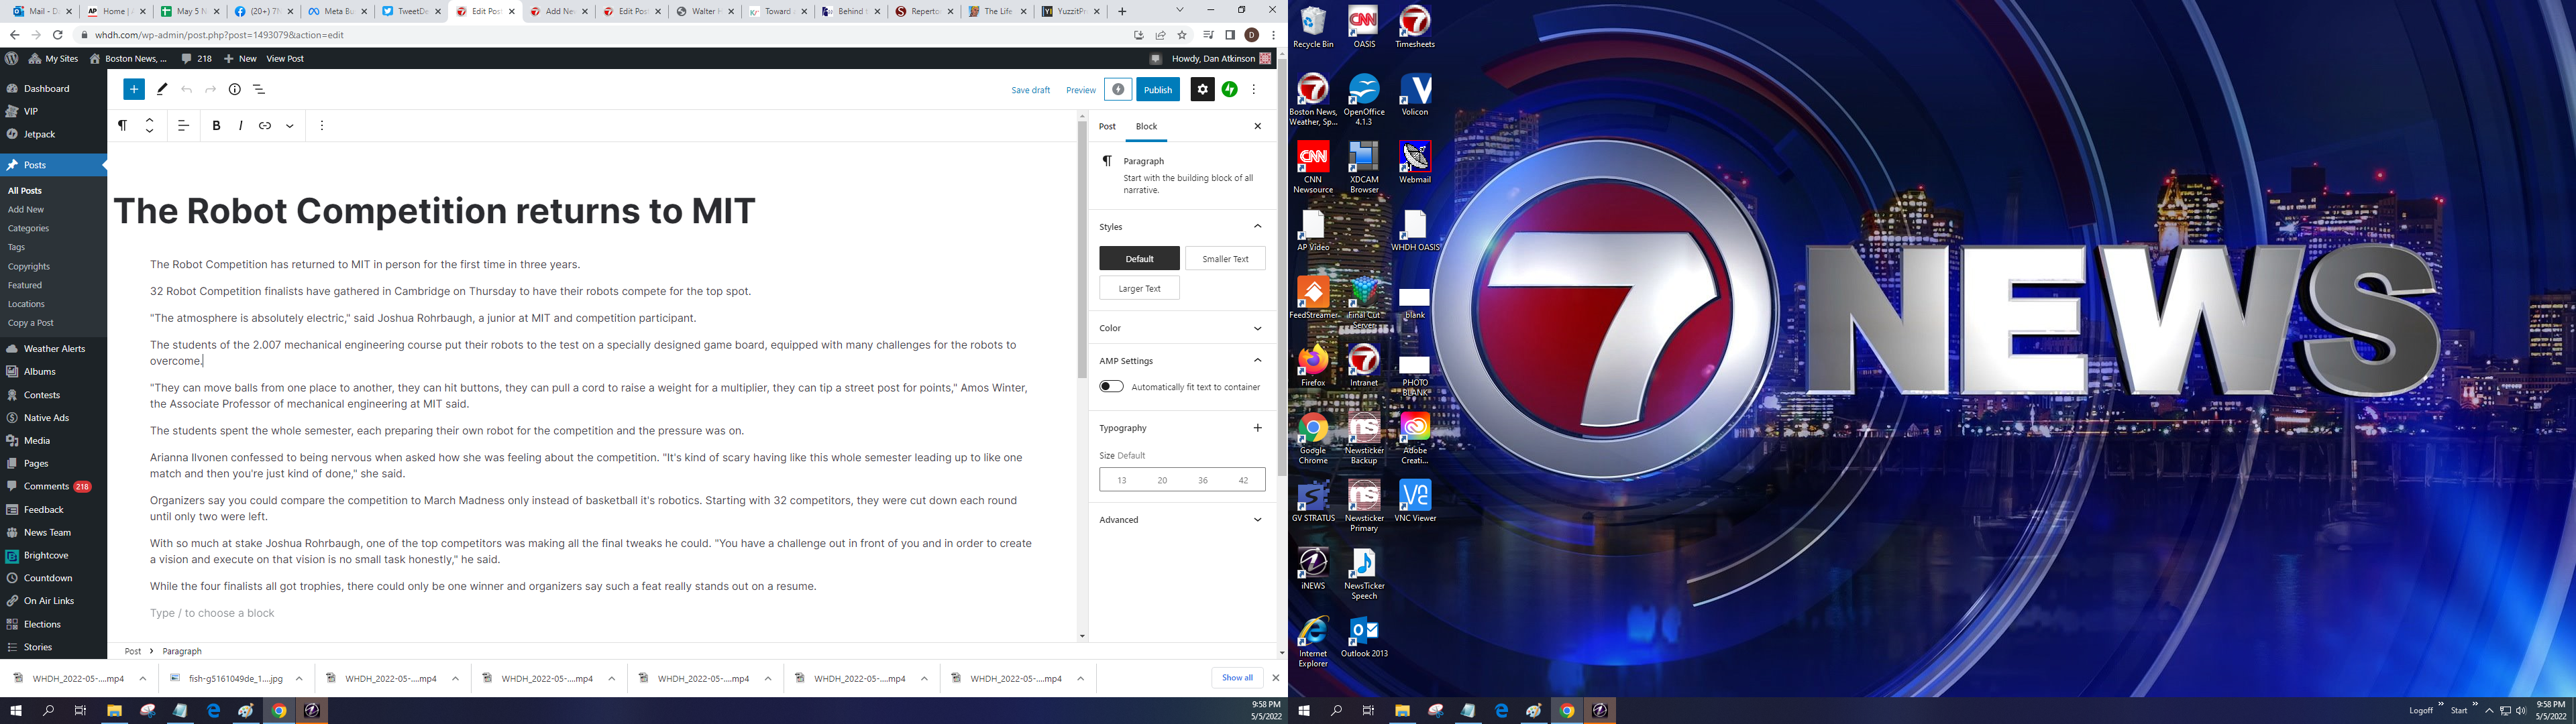Screen dimensions: 2576x724
Task: Click the 'Type / to choose a block' placeholder
Action: [212, 613]
